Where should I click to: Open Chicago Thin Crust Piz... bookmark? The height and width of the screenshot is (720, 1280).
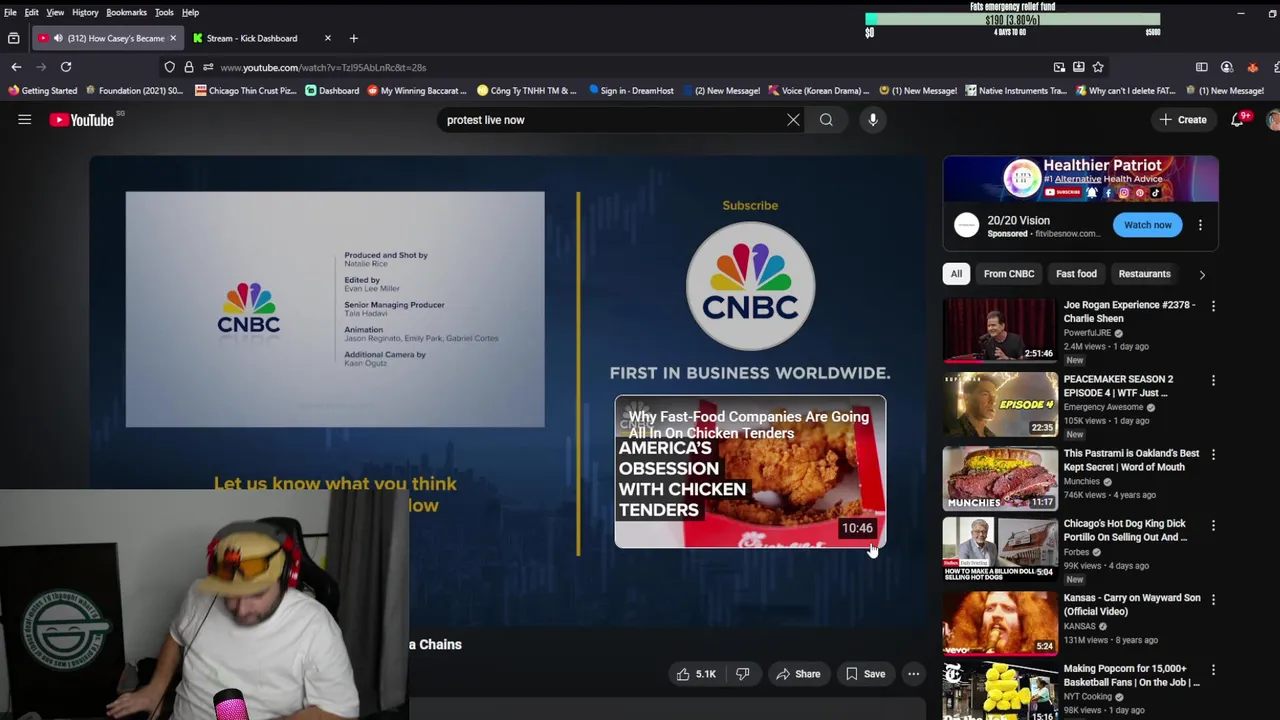tap(245, 91)
